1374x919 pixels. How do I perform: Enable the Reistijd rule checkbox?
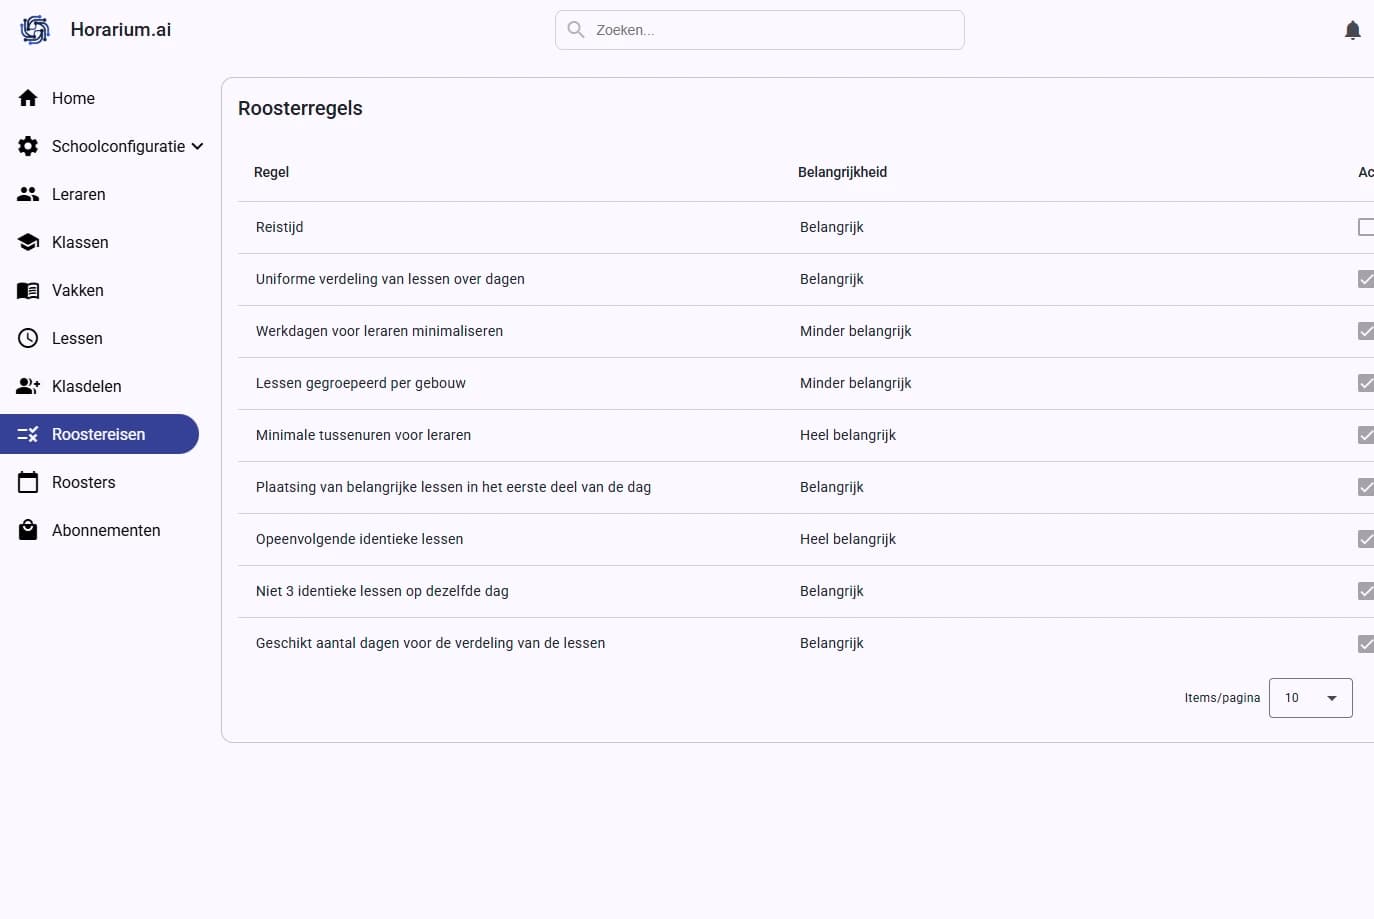tap(1365, 227)
